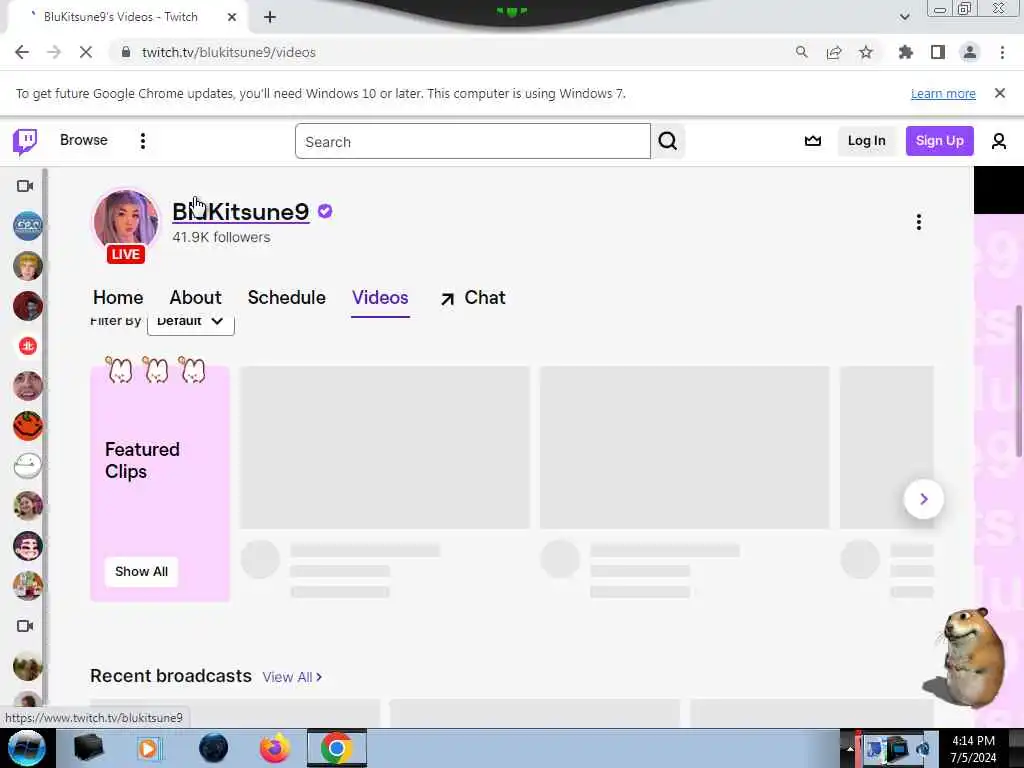Switch to the Schedule channel tab
Viewport: 1024px width, 768px height.
(287, 298)
